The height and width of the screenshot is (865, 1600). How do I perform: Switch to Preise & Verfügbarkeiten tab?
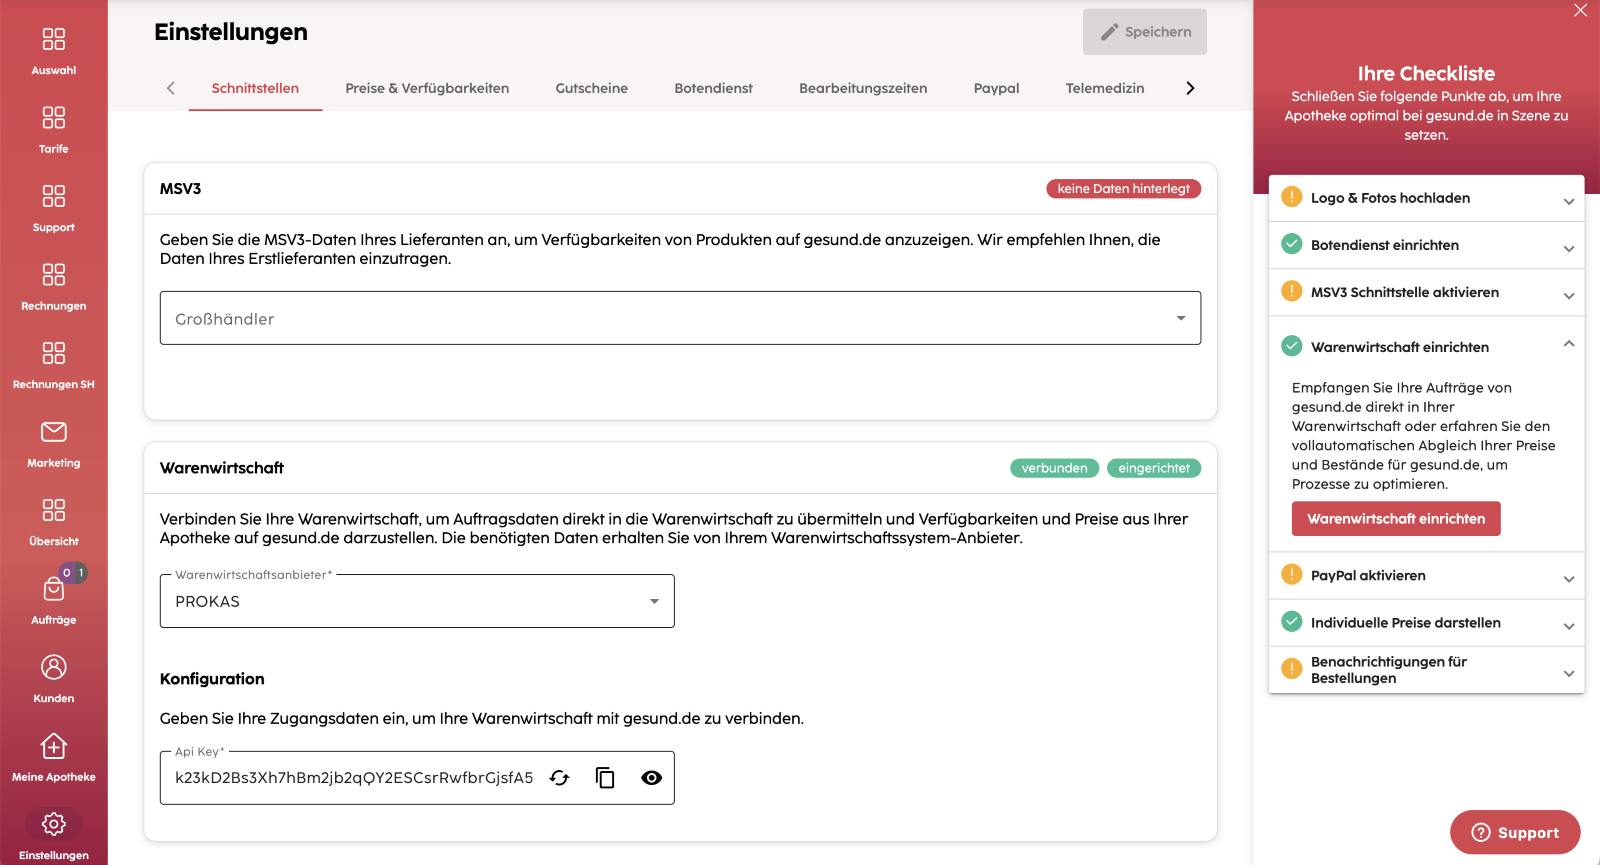point(427,88)
